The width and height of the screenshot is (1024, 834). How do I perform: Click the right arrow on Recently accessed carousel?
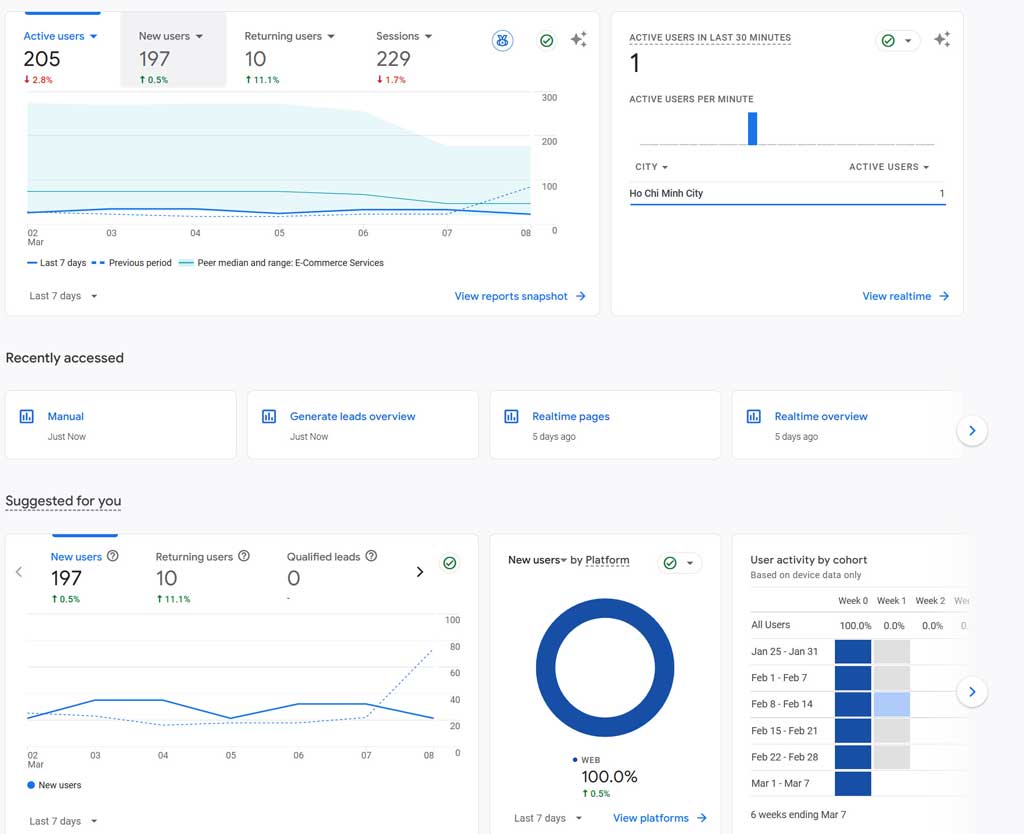(972, 429)
